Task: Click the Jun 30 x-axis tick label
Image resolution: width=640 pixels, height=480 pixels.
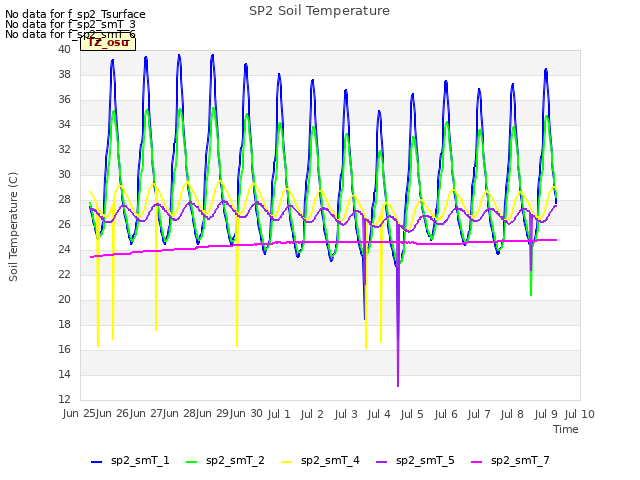Action: point(246,413)
